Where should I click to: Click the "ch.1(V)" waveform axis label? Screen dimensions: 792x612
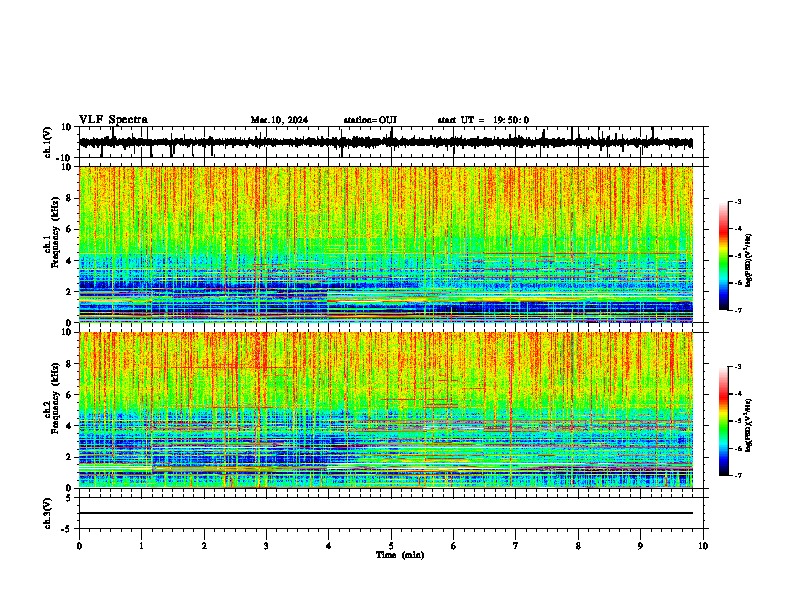tap(48, 142)
